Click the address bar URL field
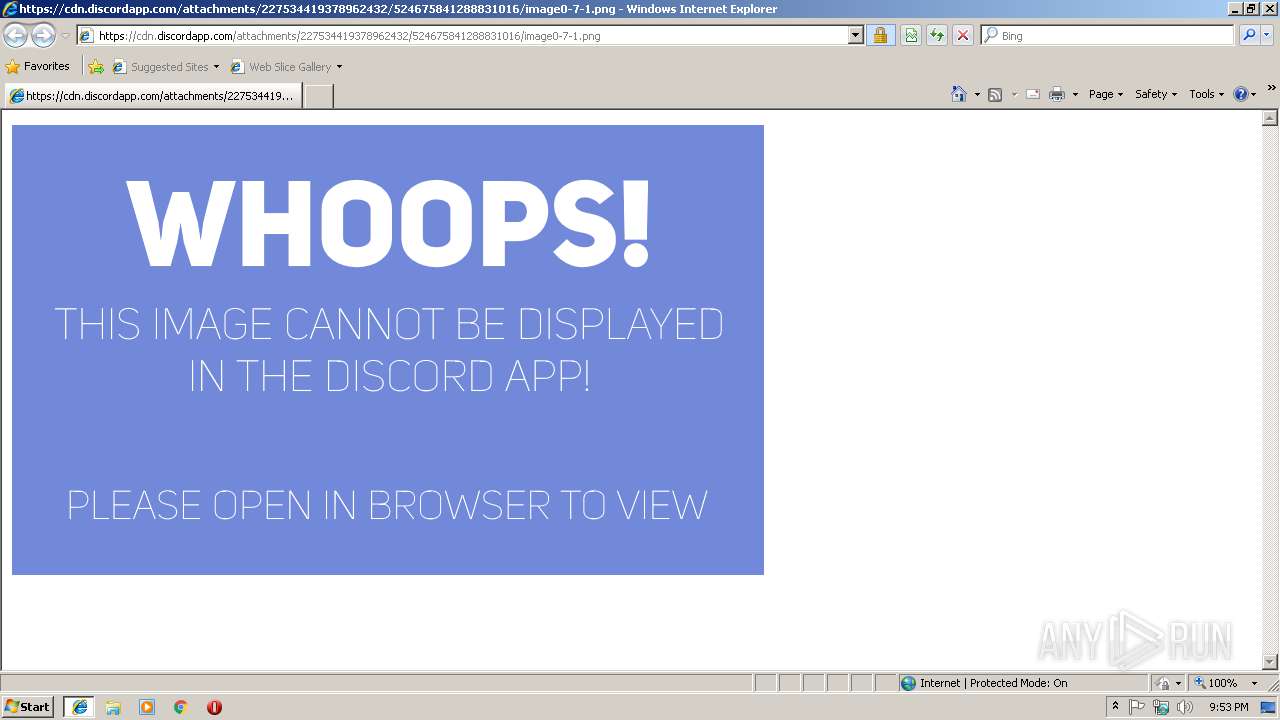 (x=462, y=36)
